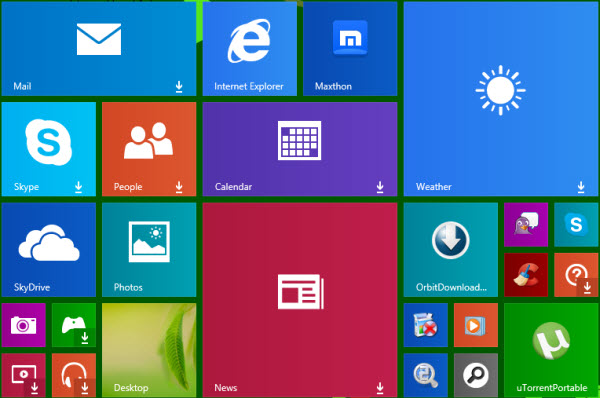Open the Maxthon browser tile
Screen dimensions: 600x398
coord(350,49)
